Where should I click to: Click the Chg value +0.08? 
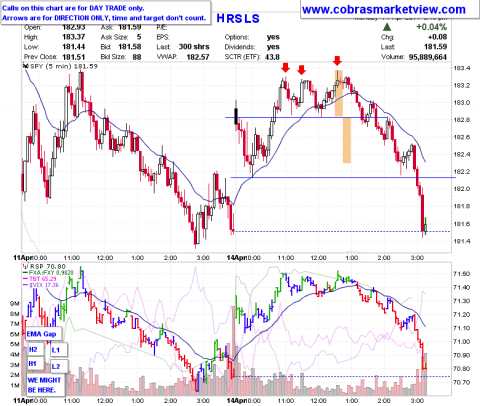coord(438,37)
